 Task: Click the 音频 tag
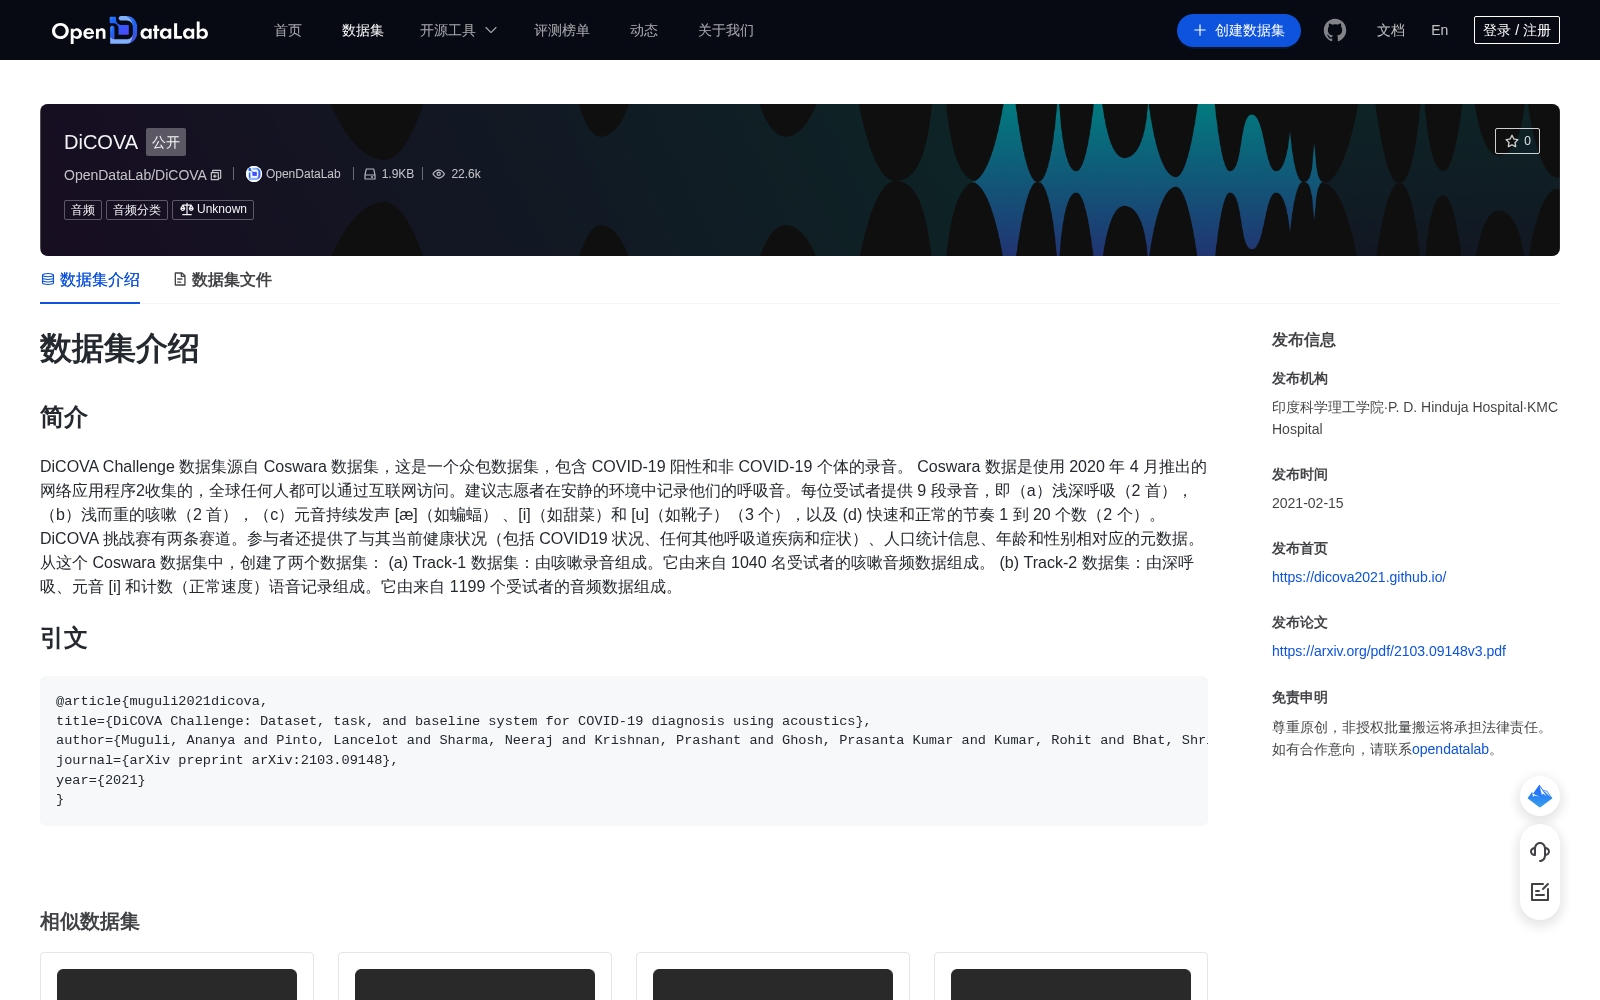tap(83, 210)
